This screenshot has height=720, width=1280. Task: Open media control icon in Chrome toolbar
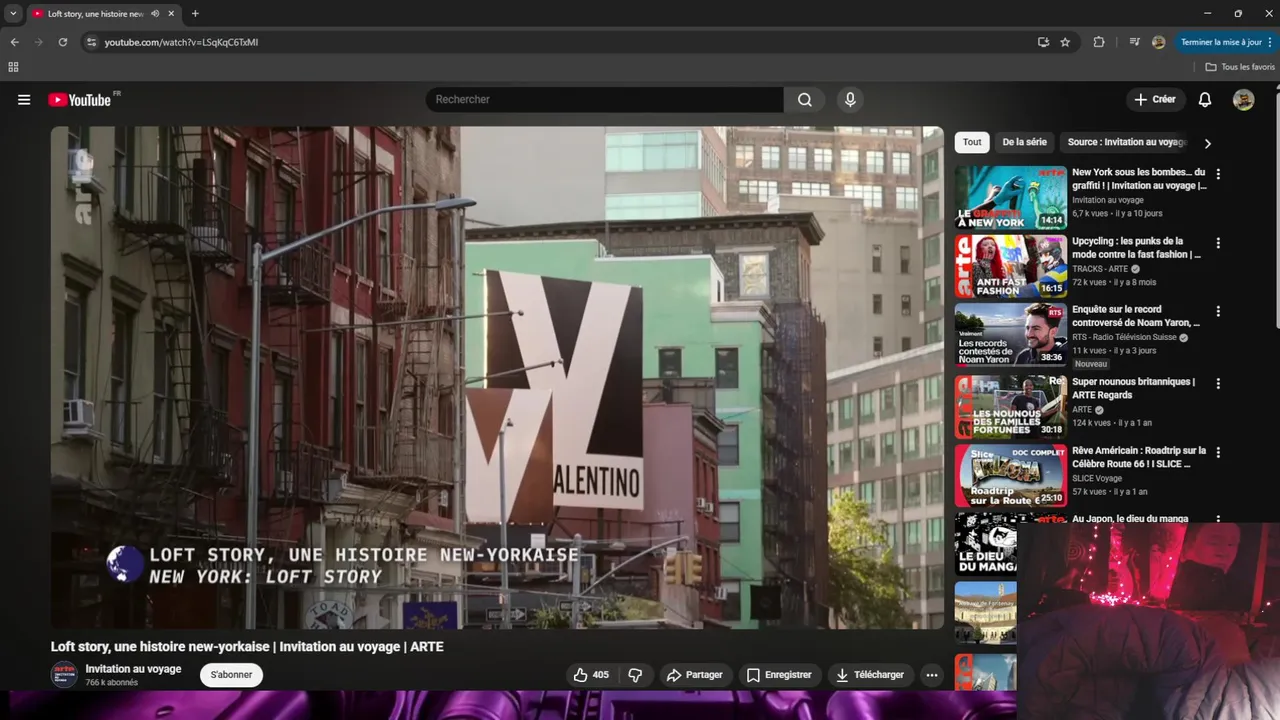coord(1134,42)
